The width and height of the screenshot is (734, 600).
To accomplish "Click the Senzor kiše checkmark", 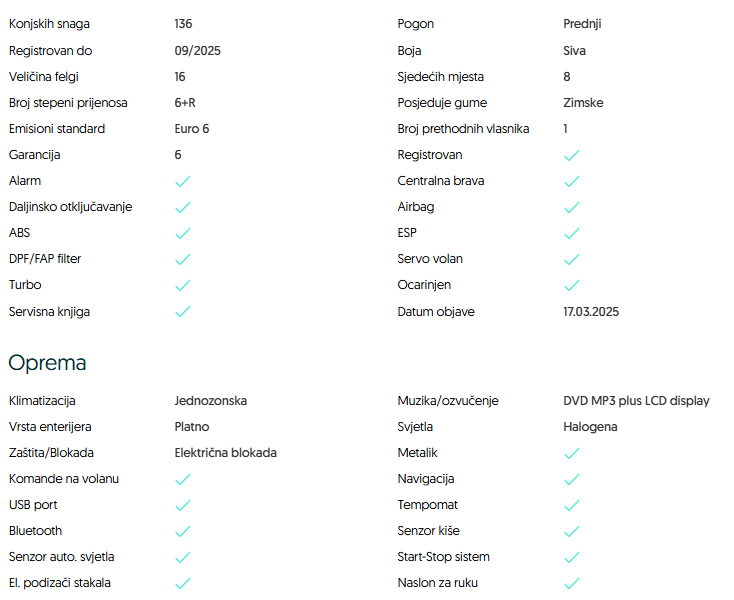I will point(572,531).
